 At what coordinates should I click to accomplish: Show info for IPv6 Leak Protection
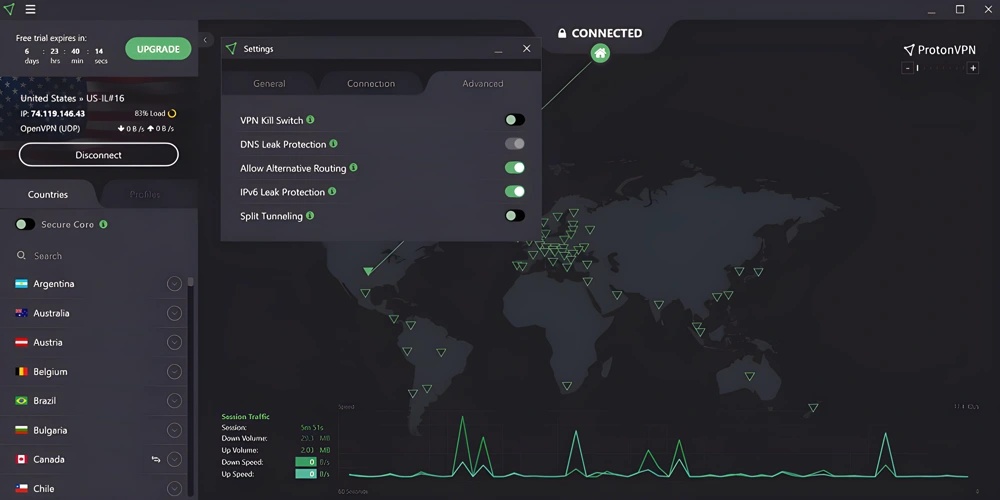[x=332, y=191]
